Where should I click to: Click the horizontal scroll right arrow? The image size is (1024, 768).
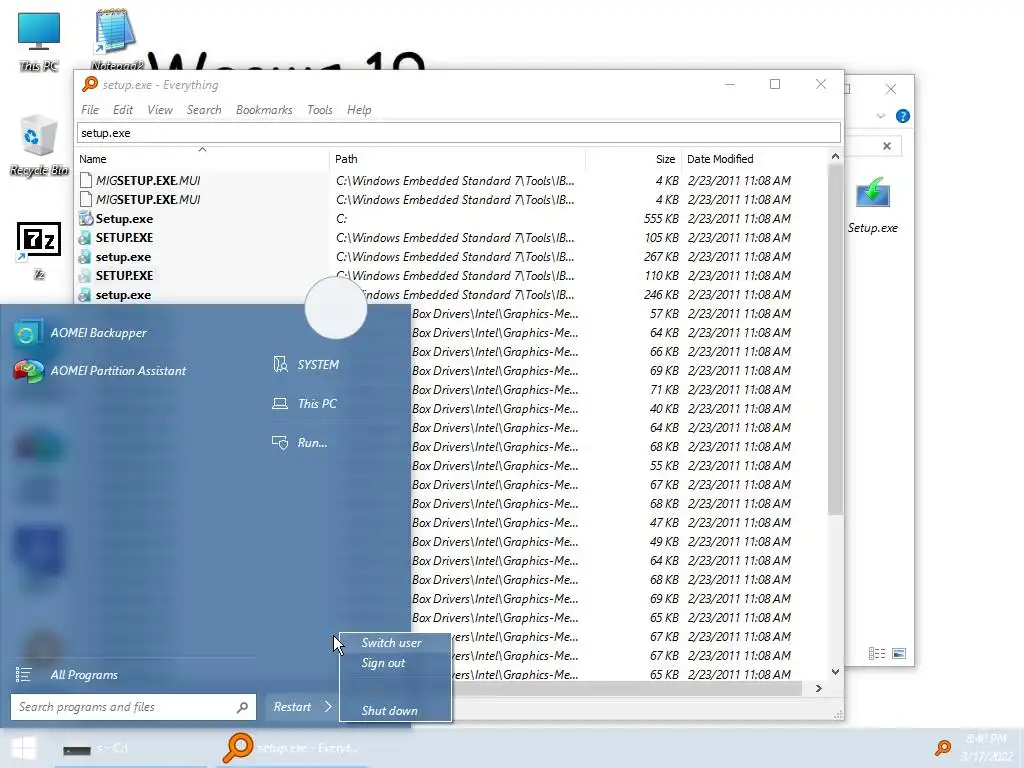coord(819,688)
